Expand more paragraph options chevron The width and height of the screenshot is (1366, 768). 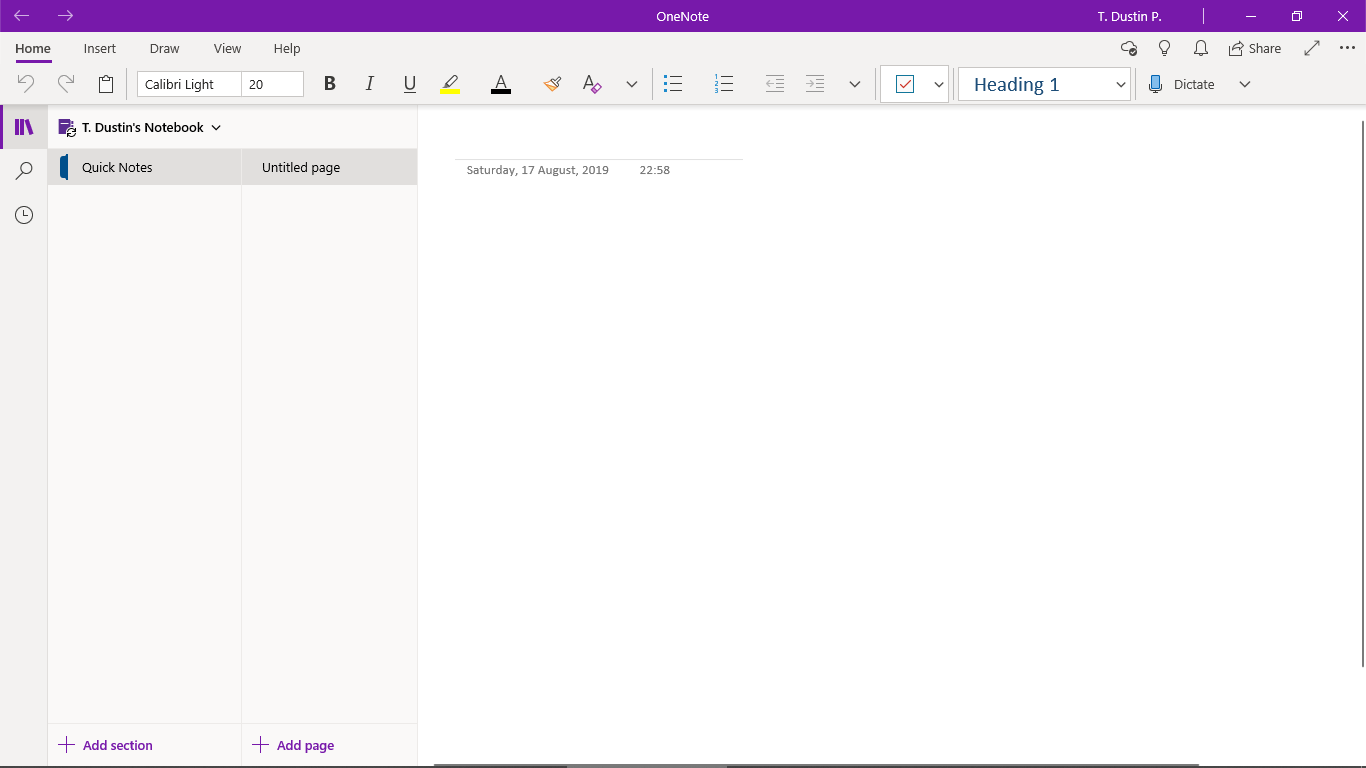(855, 84)
